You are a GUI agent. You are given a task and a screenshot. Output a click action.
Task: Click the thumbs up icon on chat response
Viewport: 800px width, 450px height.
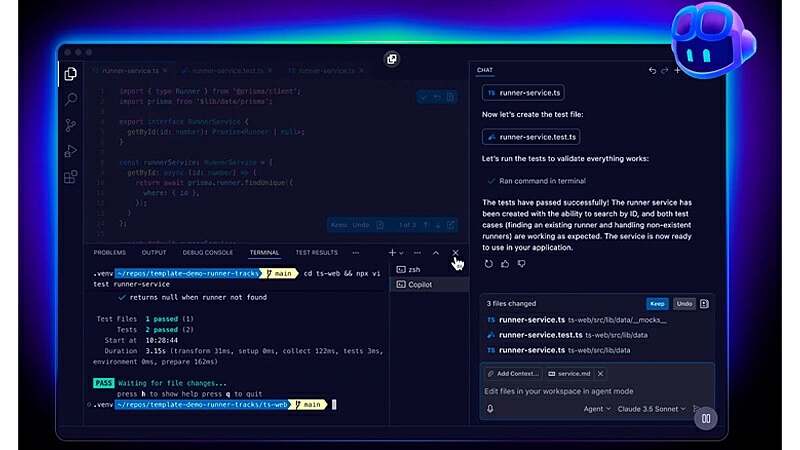pyautogui.click(x=505, y=264)
